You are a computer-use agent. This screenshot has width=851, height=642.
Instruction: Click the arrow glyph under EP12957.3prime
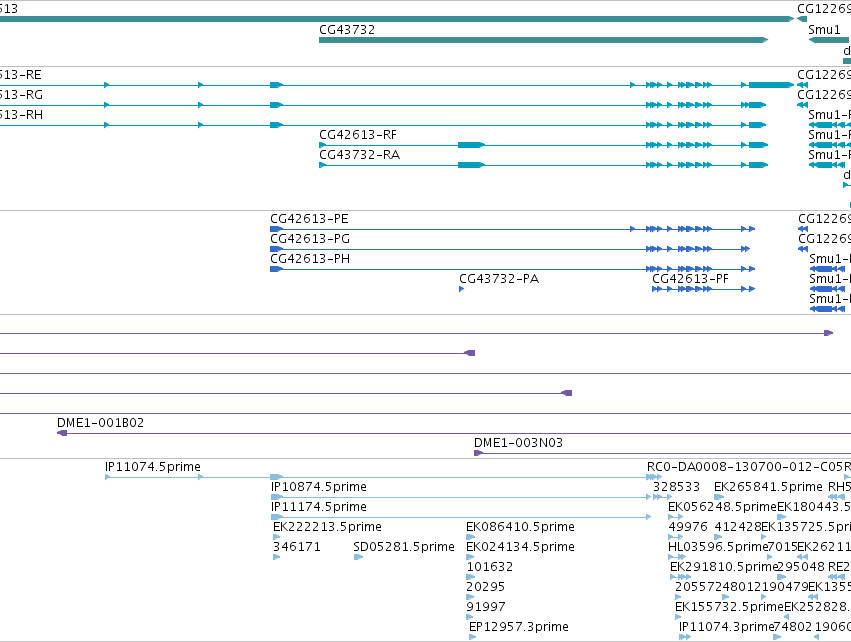point(473,637)
